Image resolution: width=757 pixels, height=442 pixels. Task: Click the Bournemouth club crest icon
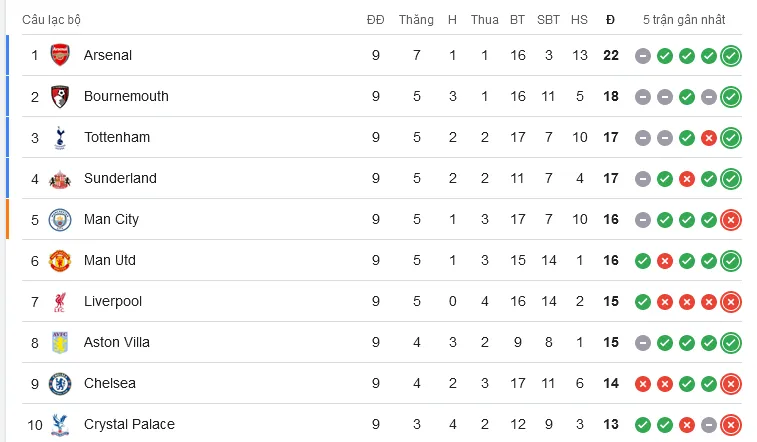60,96
